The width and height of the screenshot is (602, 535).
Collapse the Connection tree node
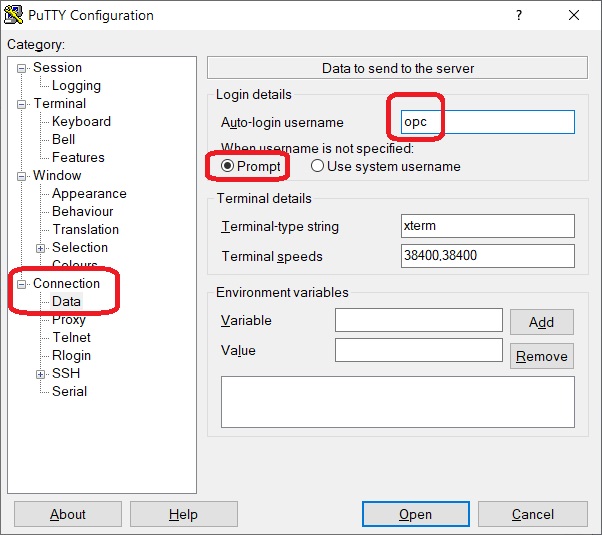click(22, 284)
